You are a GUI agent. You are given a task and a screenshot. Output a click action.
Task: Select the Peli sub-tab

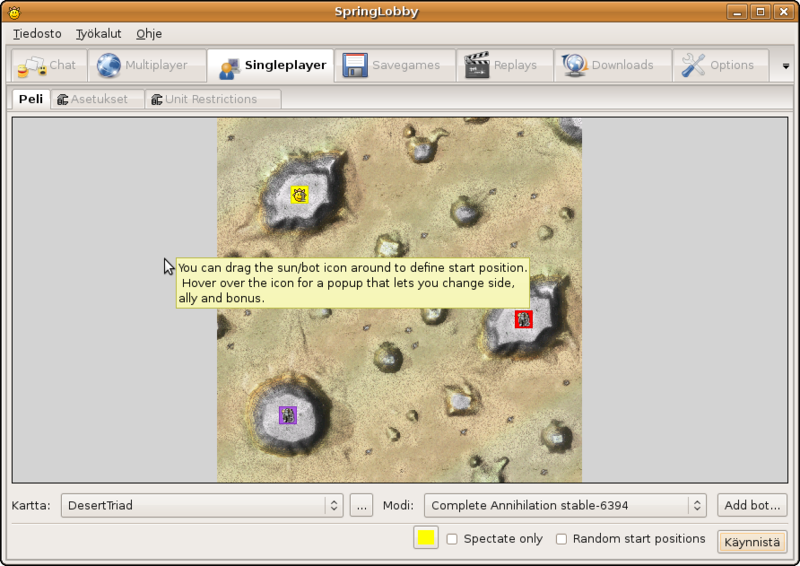[31, 99]
